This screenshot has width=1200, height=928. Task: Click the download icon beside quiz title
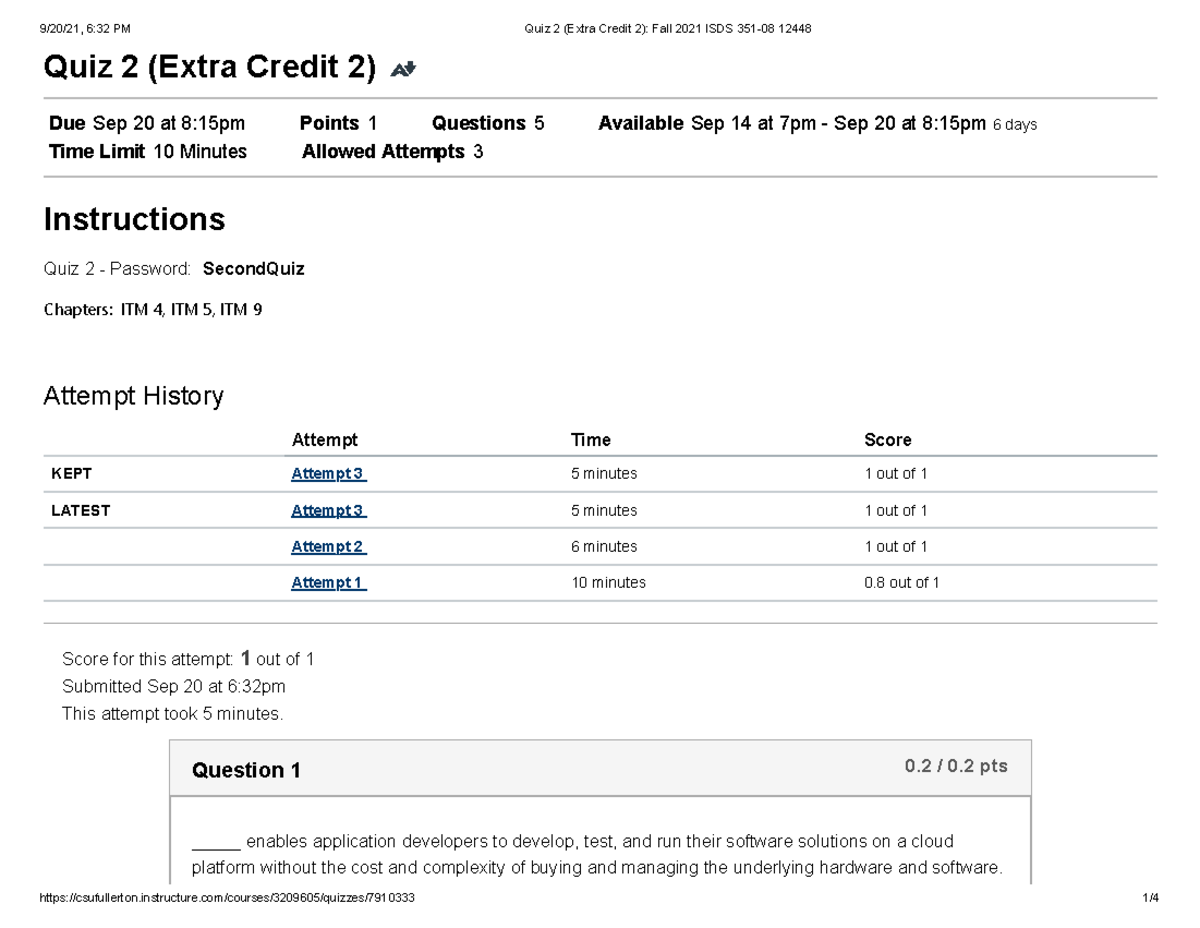(x=403, y=68)
